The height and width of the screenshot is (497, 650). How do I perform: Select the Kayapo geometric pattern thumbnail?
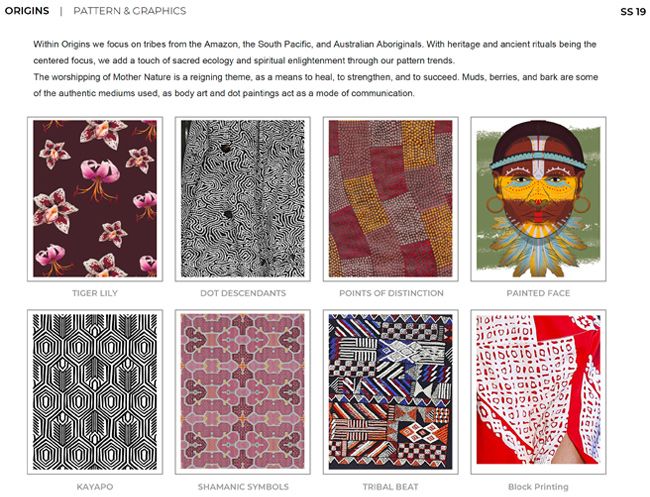click(x=95, y=392)
